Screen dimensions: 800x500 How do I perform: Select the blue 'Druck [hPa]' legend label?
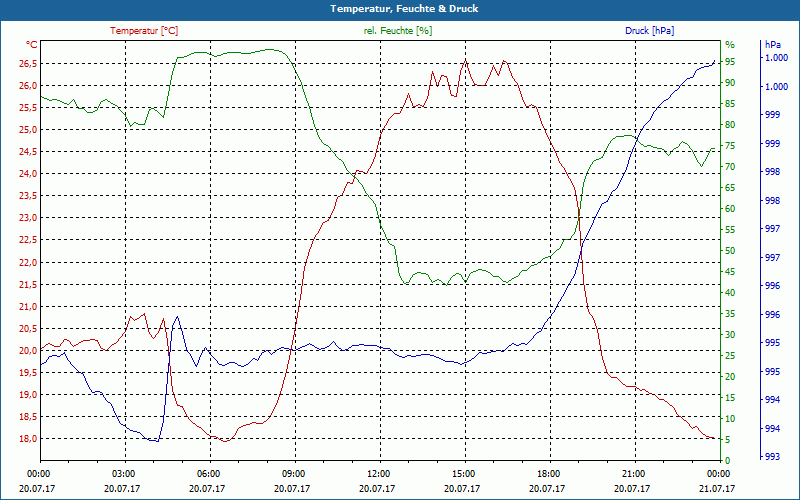[x=649, y=31]
